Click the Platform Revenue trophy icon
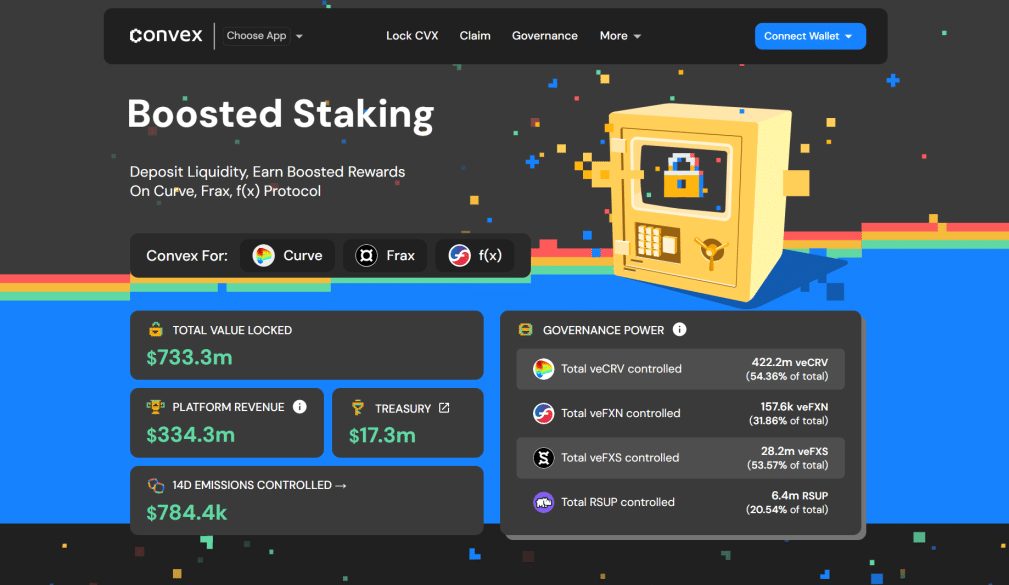 (x=155, y=407)
